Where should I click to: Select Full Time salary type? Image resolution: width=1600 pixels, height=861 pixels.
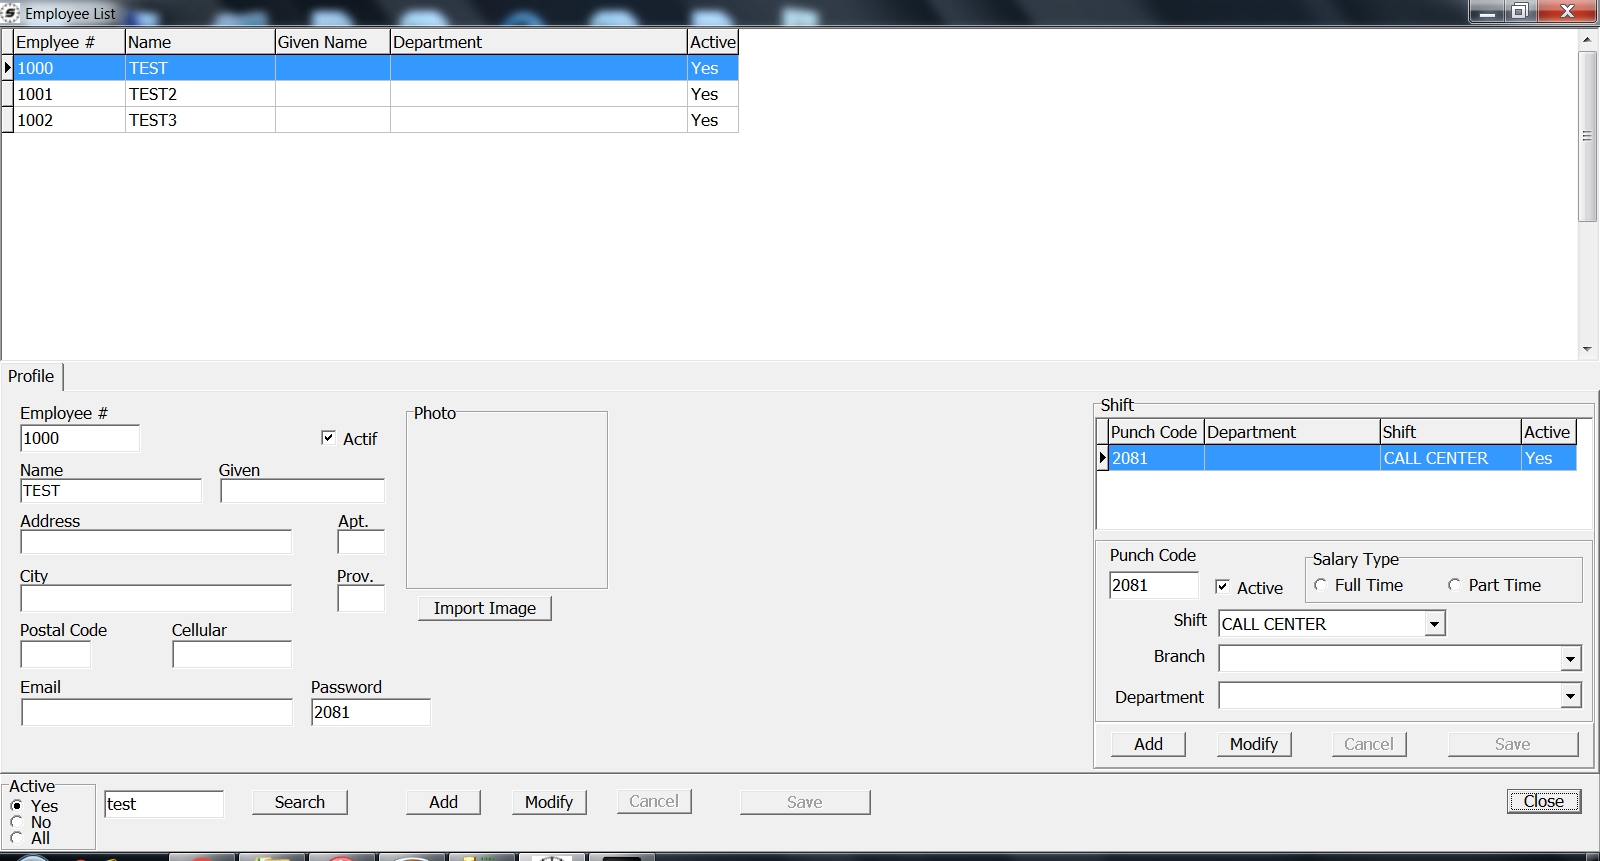[x=1321, y=585]
